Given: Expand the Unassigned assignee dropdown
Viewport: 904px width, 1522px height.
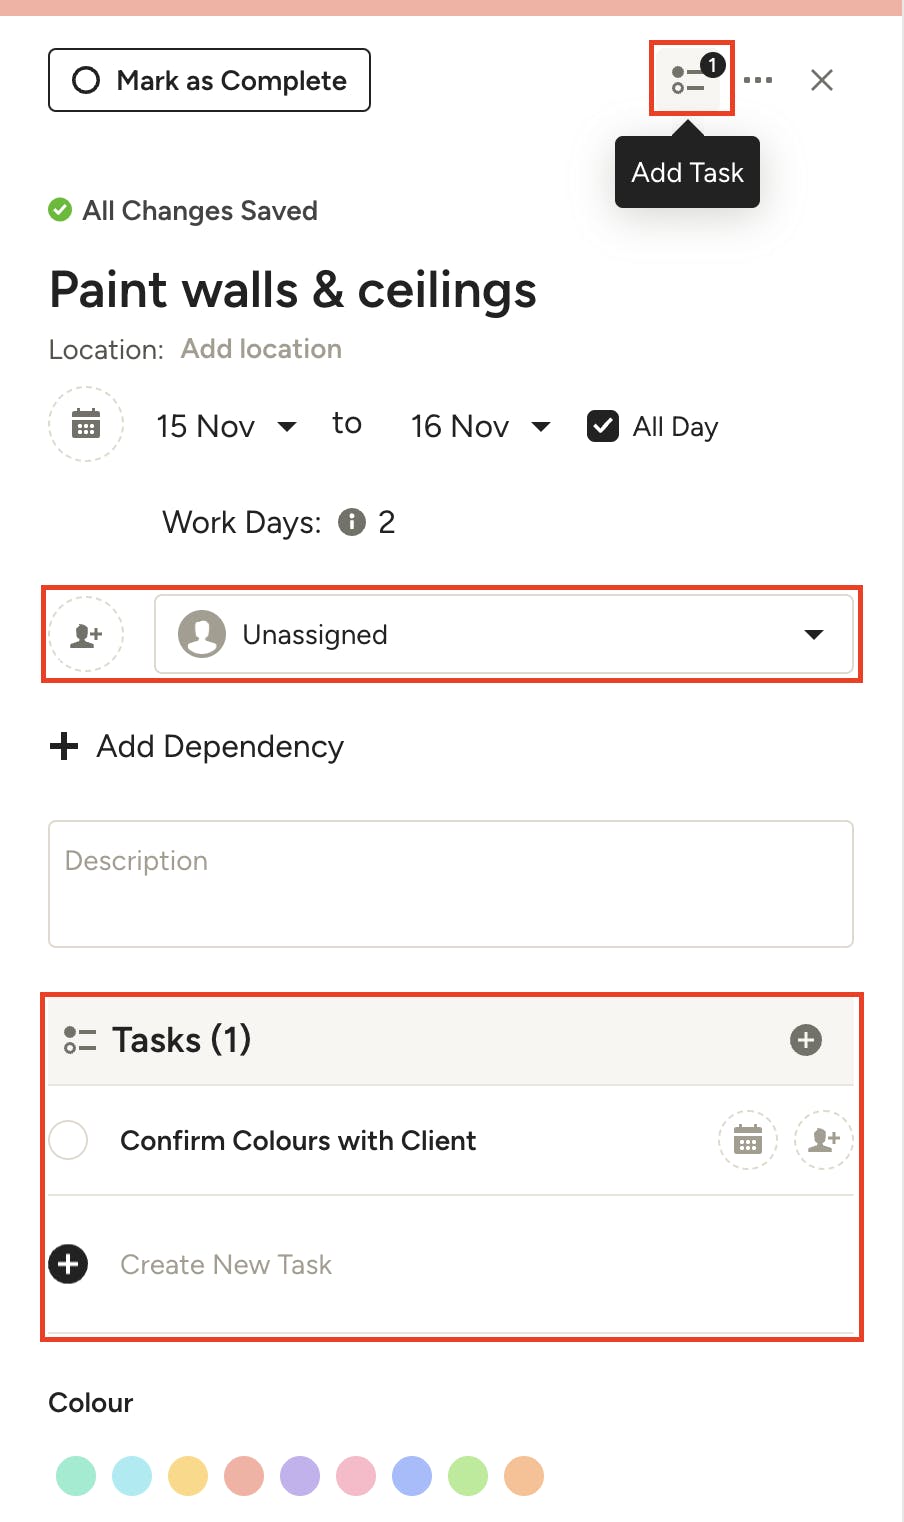Looking at the screenshot, I should pyautogui.click(x=504, y=635).
